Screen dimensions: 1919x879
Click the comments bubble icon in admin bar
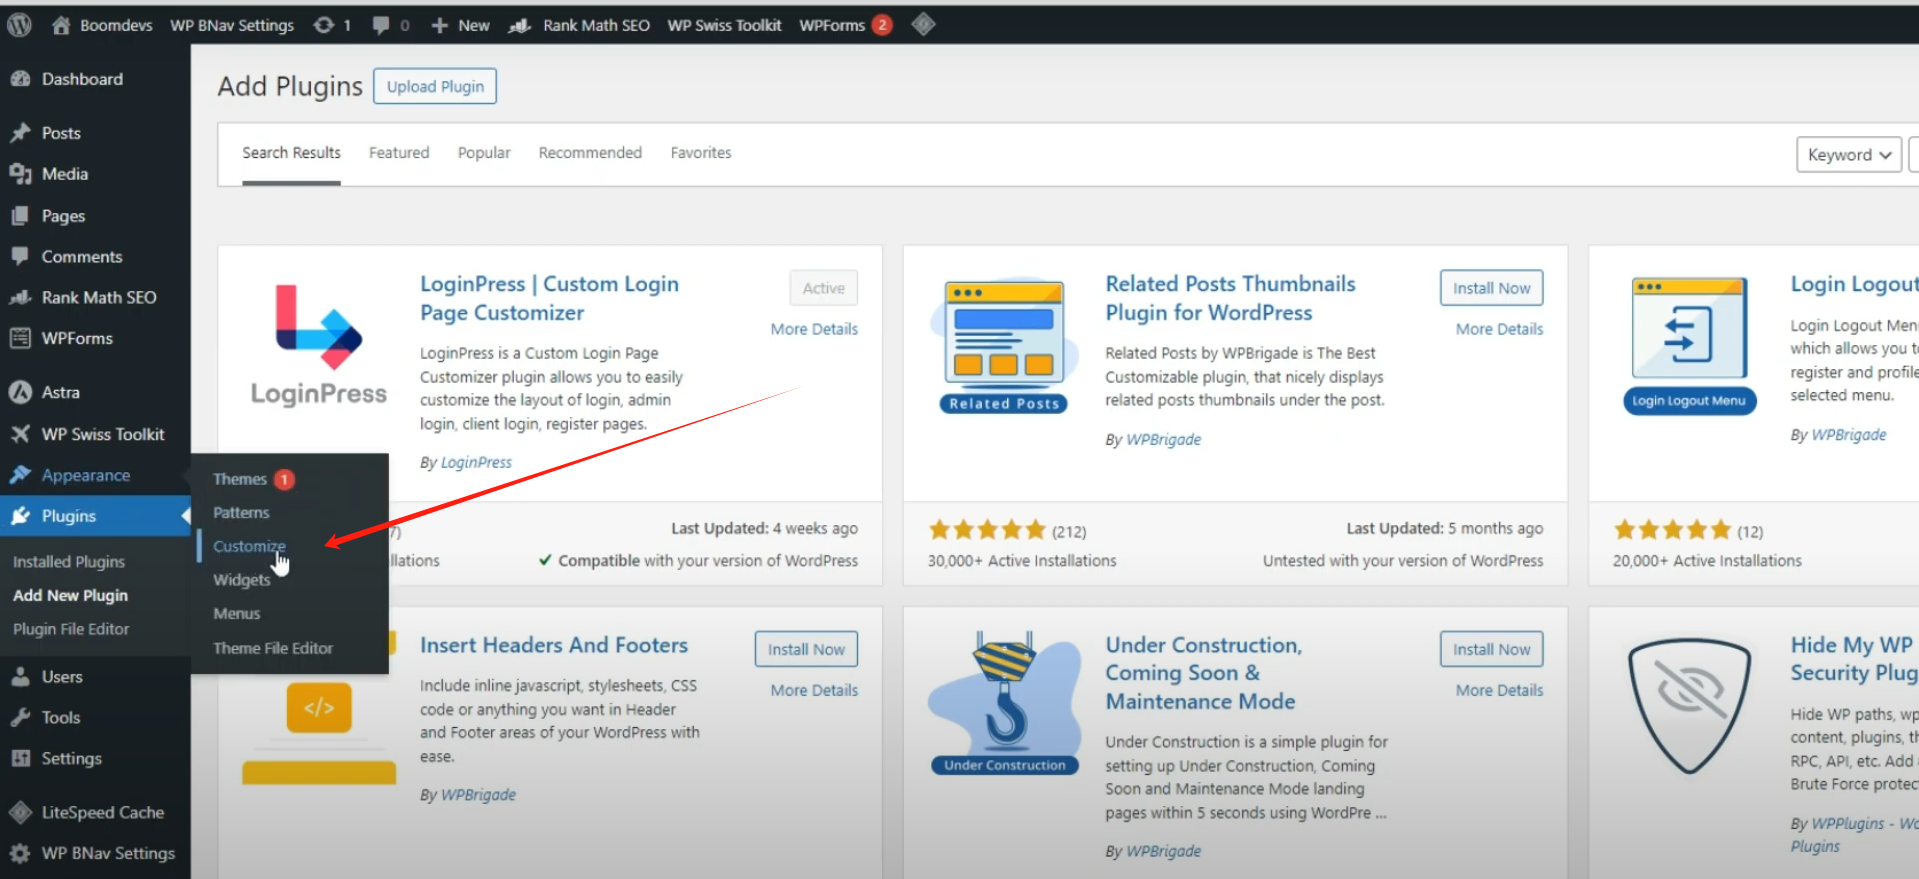point(381,25)
